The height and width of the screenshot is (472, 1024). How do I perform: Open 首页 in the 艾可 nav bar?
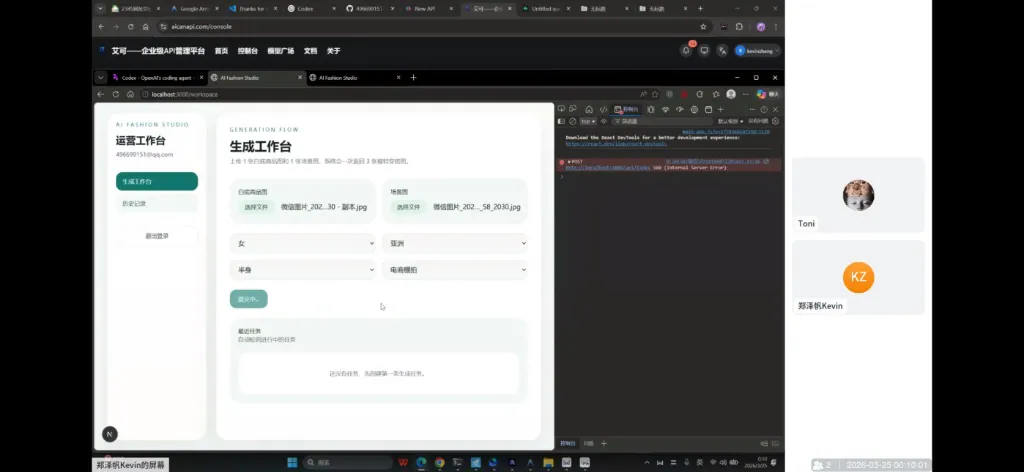(221, 51)
